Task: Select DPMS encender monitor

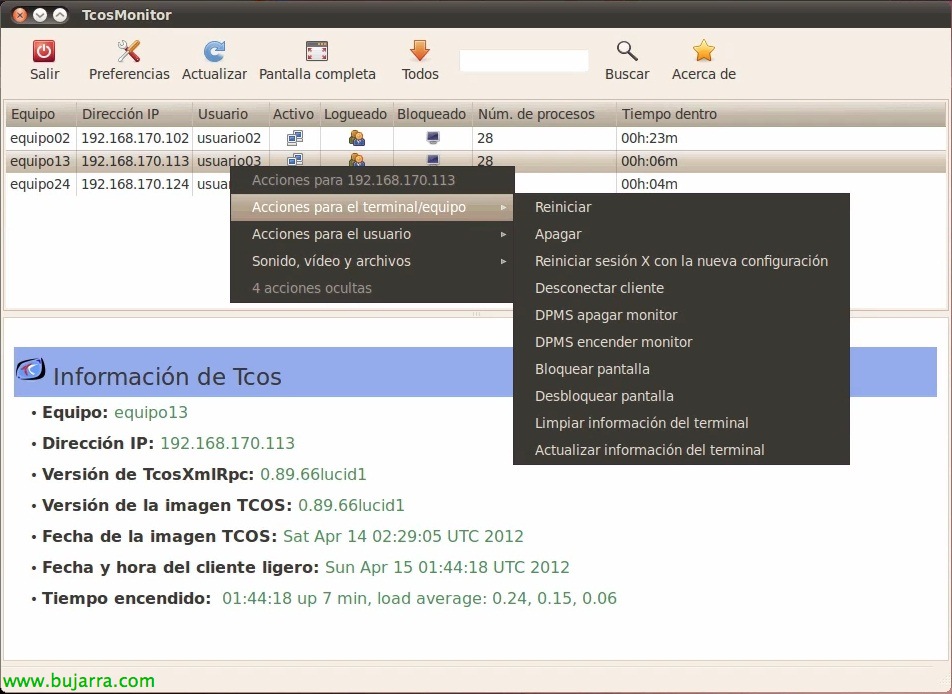Action: coord(681,342)
